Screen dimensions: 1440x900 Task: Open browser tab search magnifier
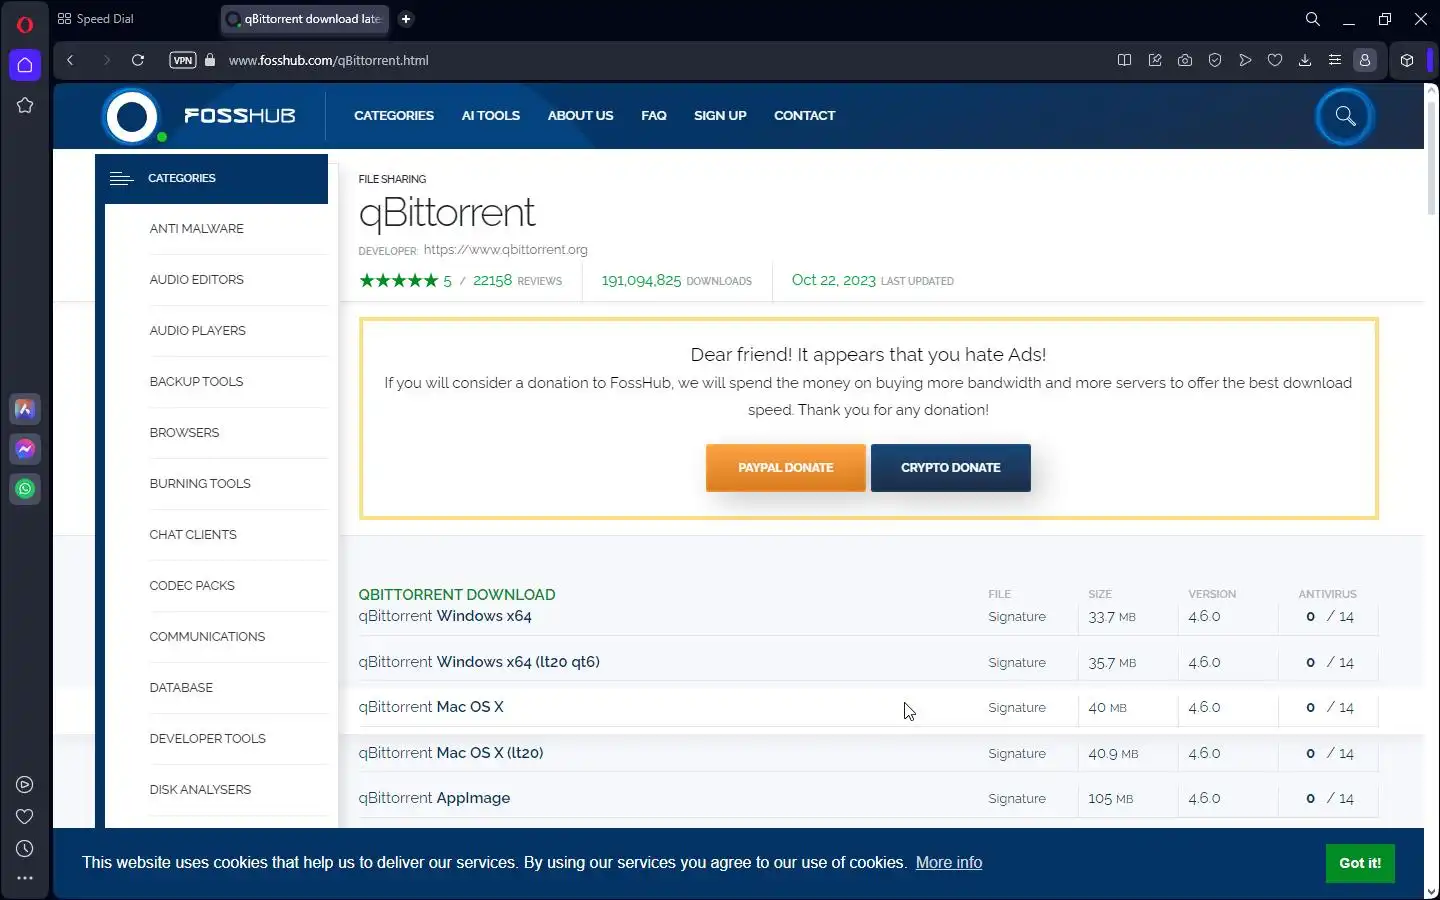coord(1313,19)
